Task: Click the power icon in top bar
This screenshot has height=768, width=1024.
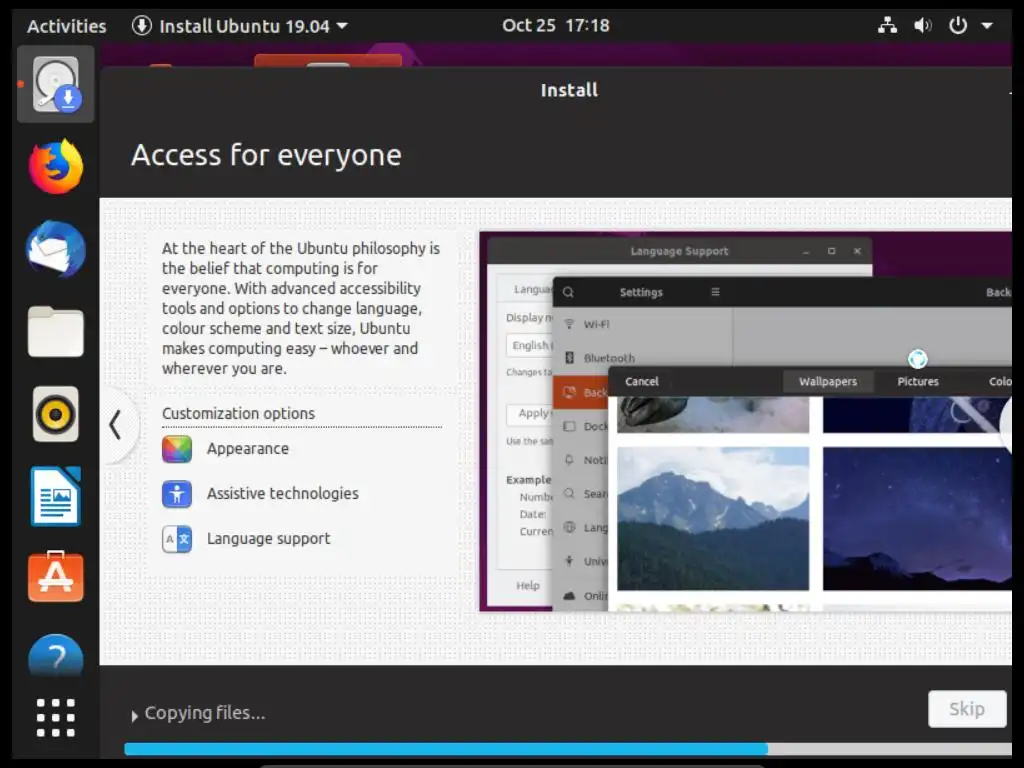Action: tap(957, 25)
